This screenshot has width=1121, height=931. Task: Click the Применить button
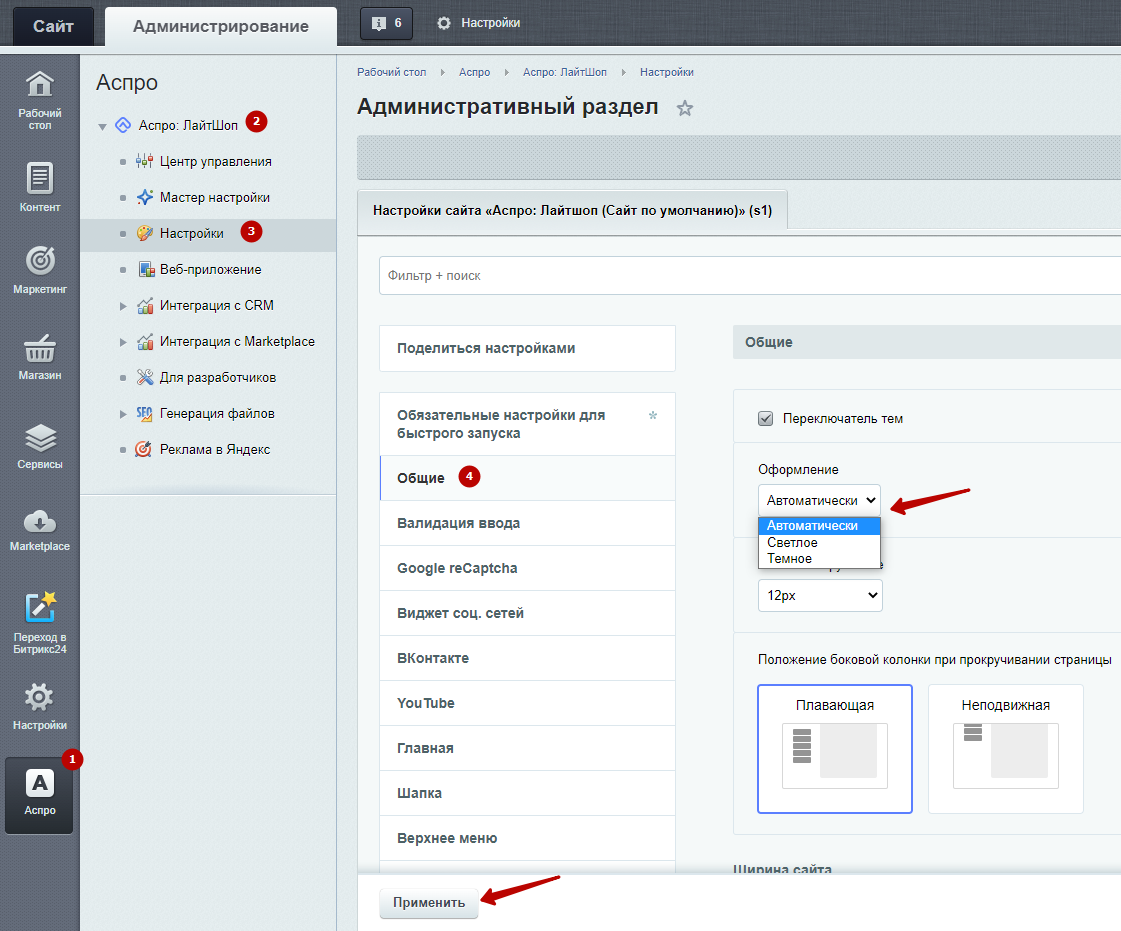point(429,902)
